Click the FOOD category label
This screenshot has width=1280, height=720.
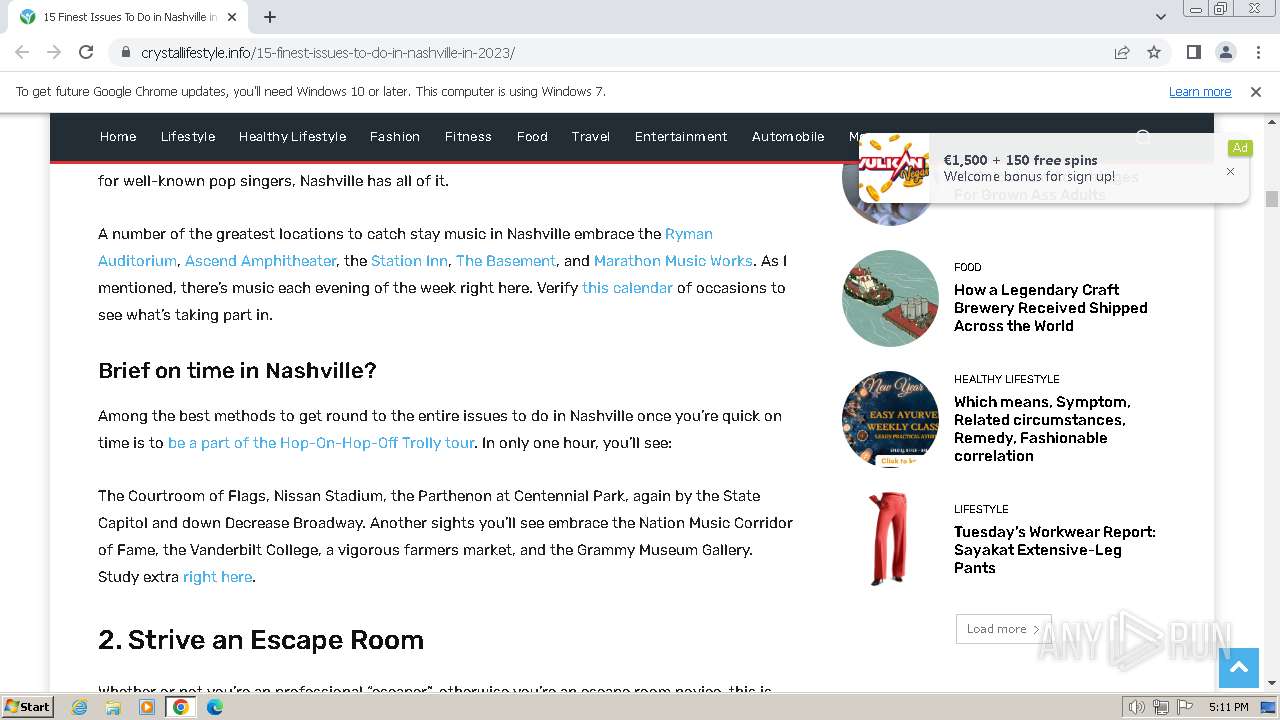coord(968,267)
